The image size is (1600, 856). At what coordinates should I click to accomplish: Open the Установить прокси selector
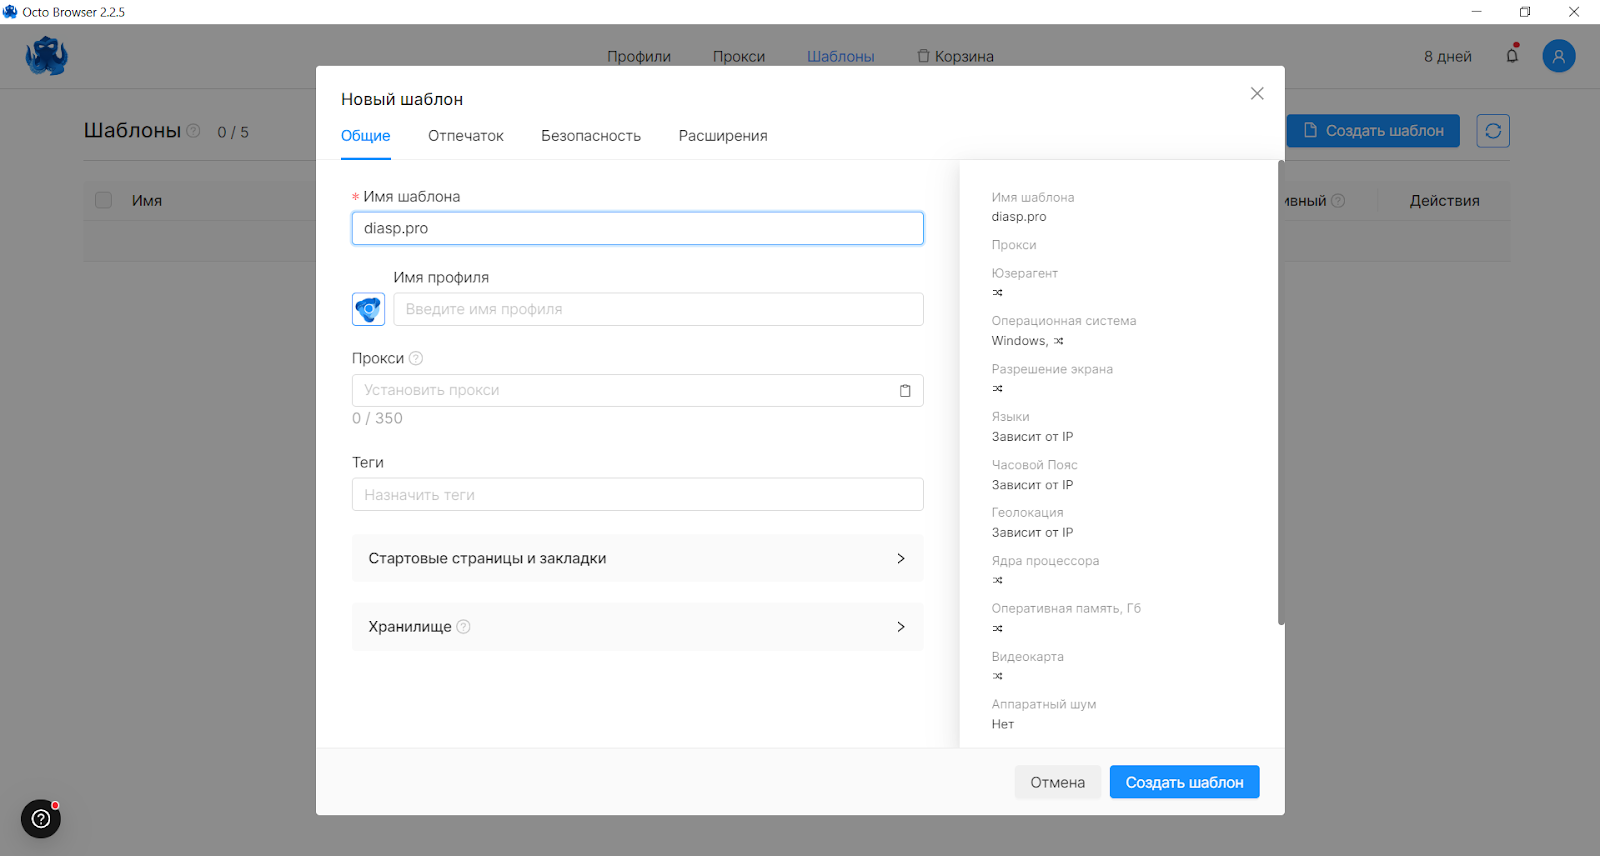click(x=637, y=390)
